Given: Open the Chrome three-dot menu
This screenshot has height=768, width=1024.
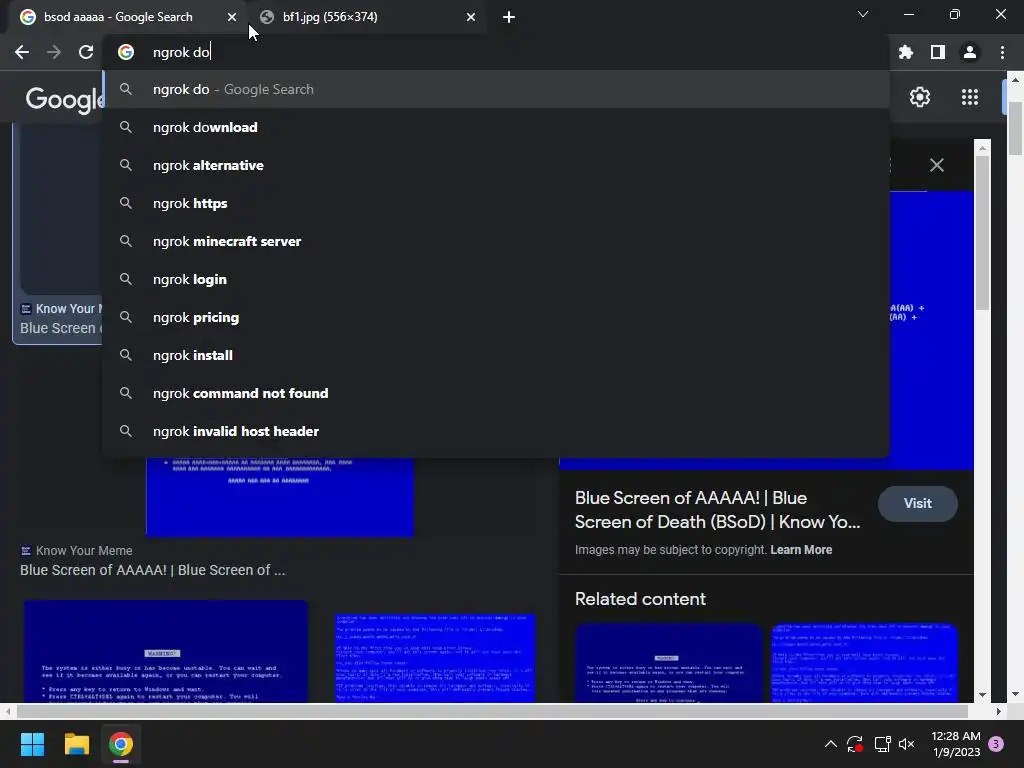Looking at the screenshot, I should coord(1002,52).
